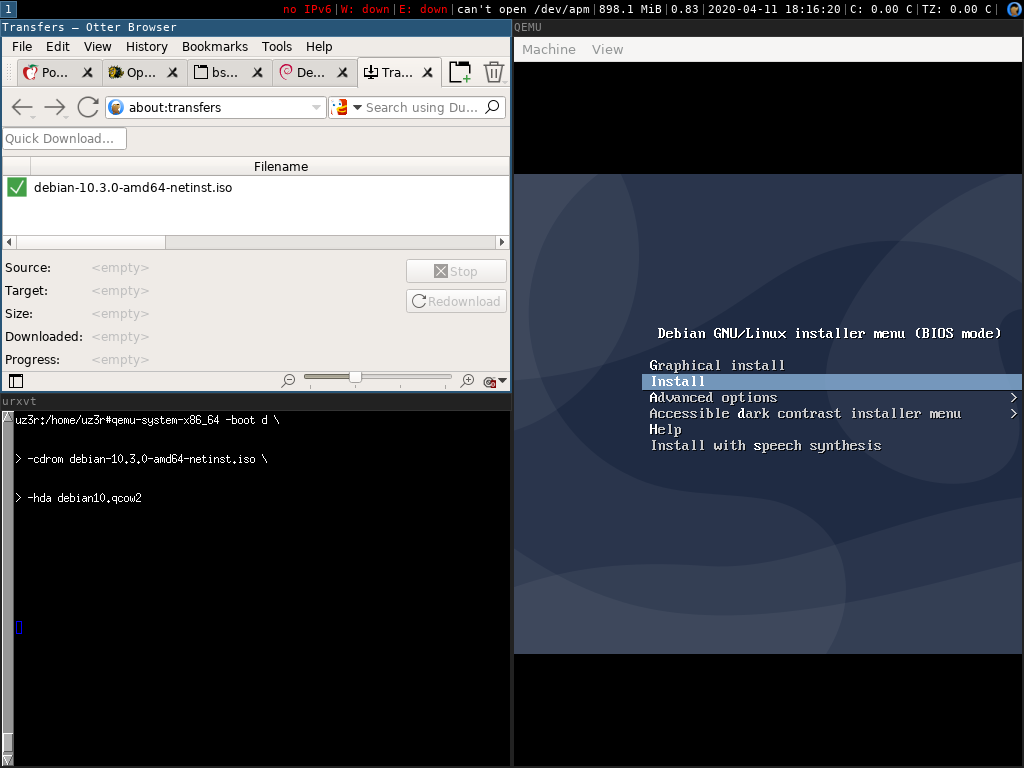Click the zoom in magnifier in the status bar
1024x768 pixels.
point(467,381)
